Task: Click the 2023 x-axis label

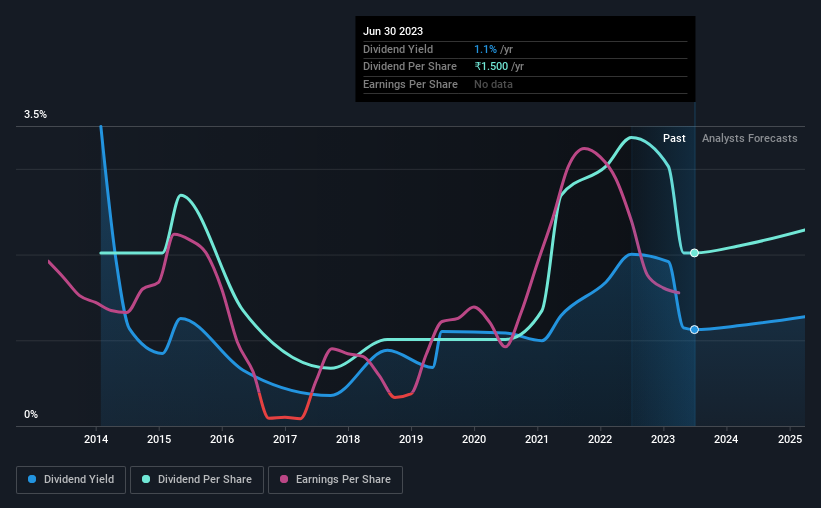Action: tap(663, 439)
